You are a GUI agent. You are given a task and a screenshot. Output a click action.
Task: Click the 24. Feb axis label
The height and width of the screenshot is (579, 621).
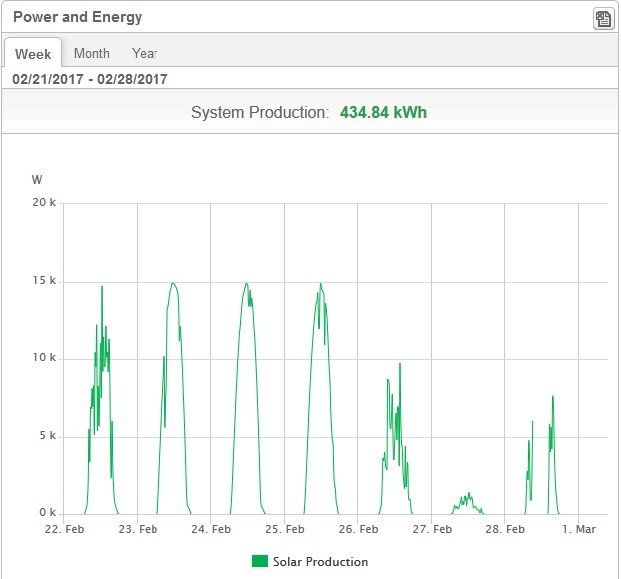(x=211, y=529)
